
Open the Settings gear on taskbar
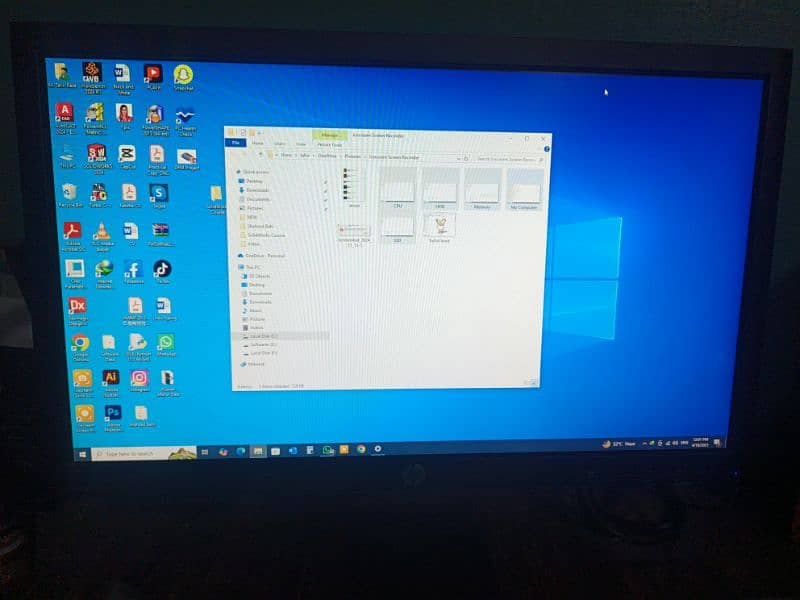point(378,448)
